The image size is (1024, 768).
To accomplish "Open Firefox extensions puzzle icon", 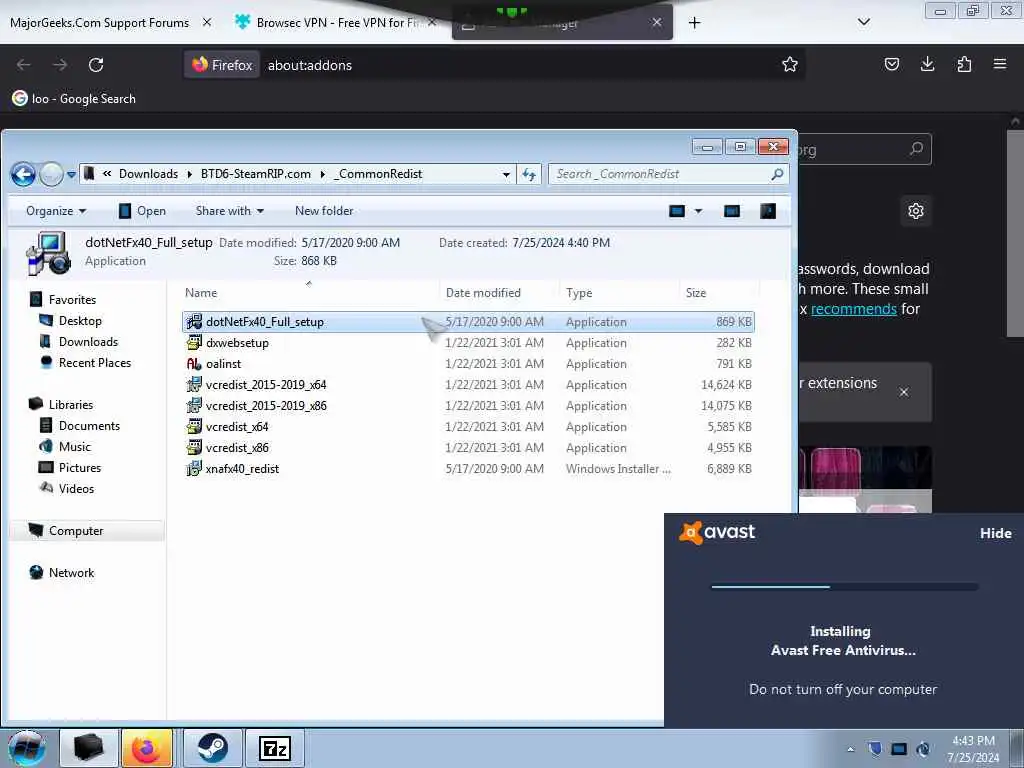I will coord(964,65).
